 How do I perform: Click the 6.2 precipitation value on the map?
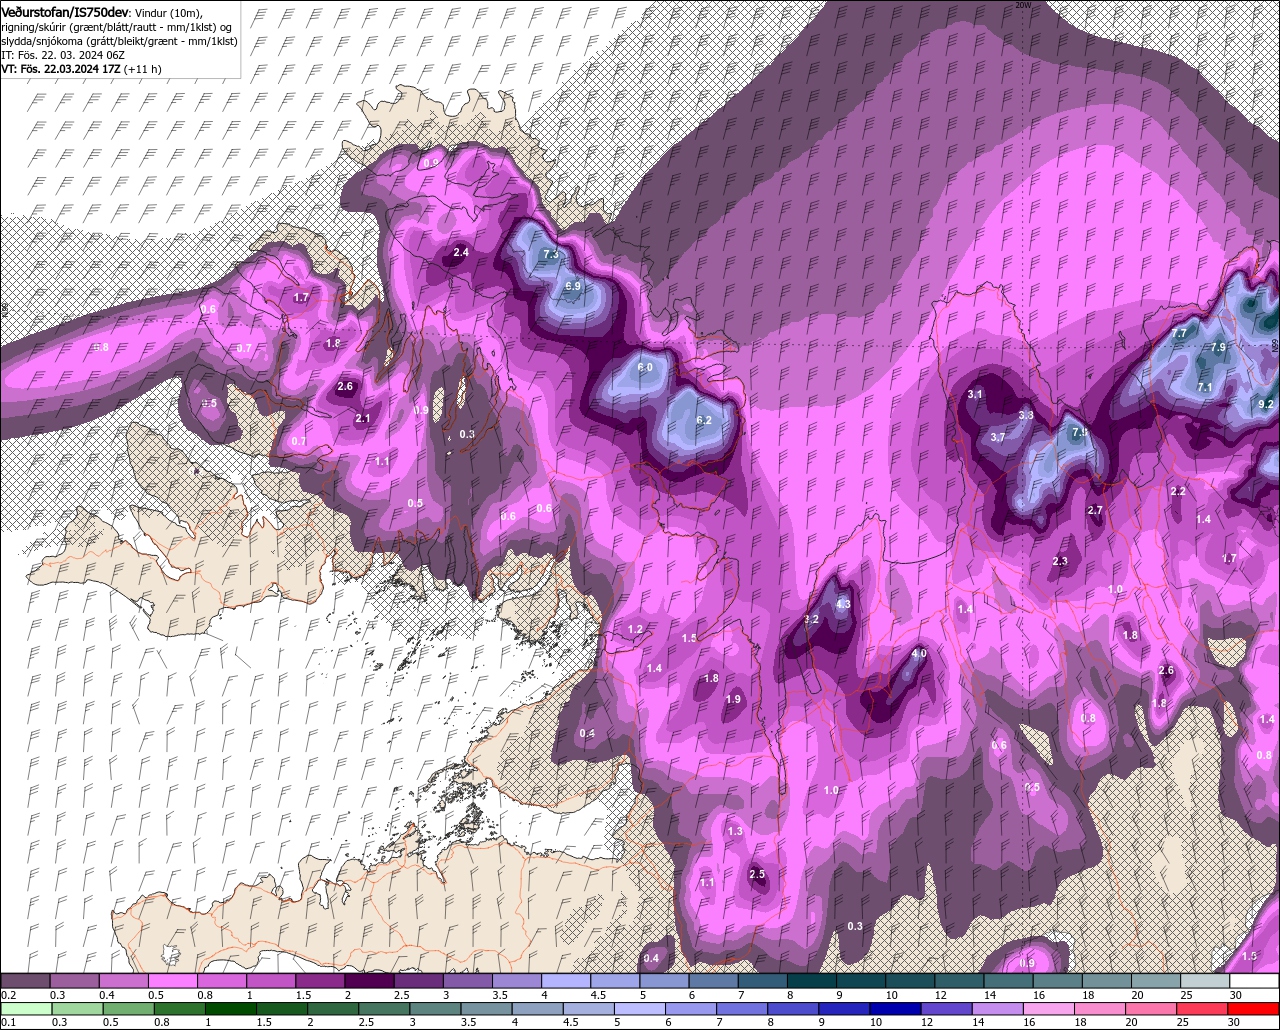(704, 420)
